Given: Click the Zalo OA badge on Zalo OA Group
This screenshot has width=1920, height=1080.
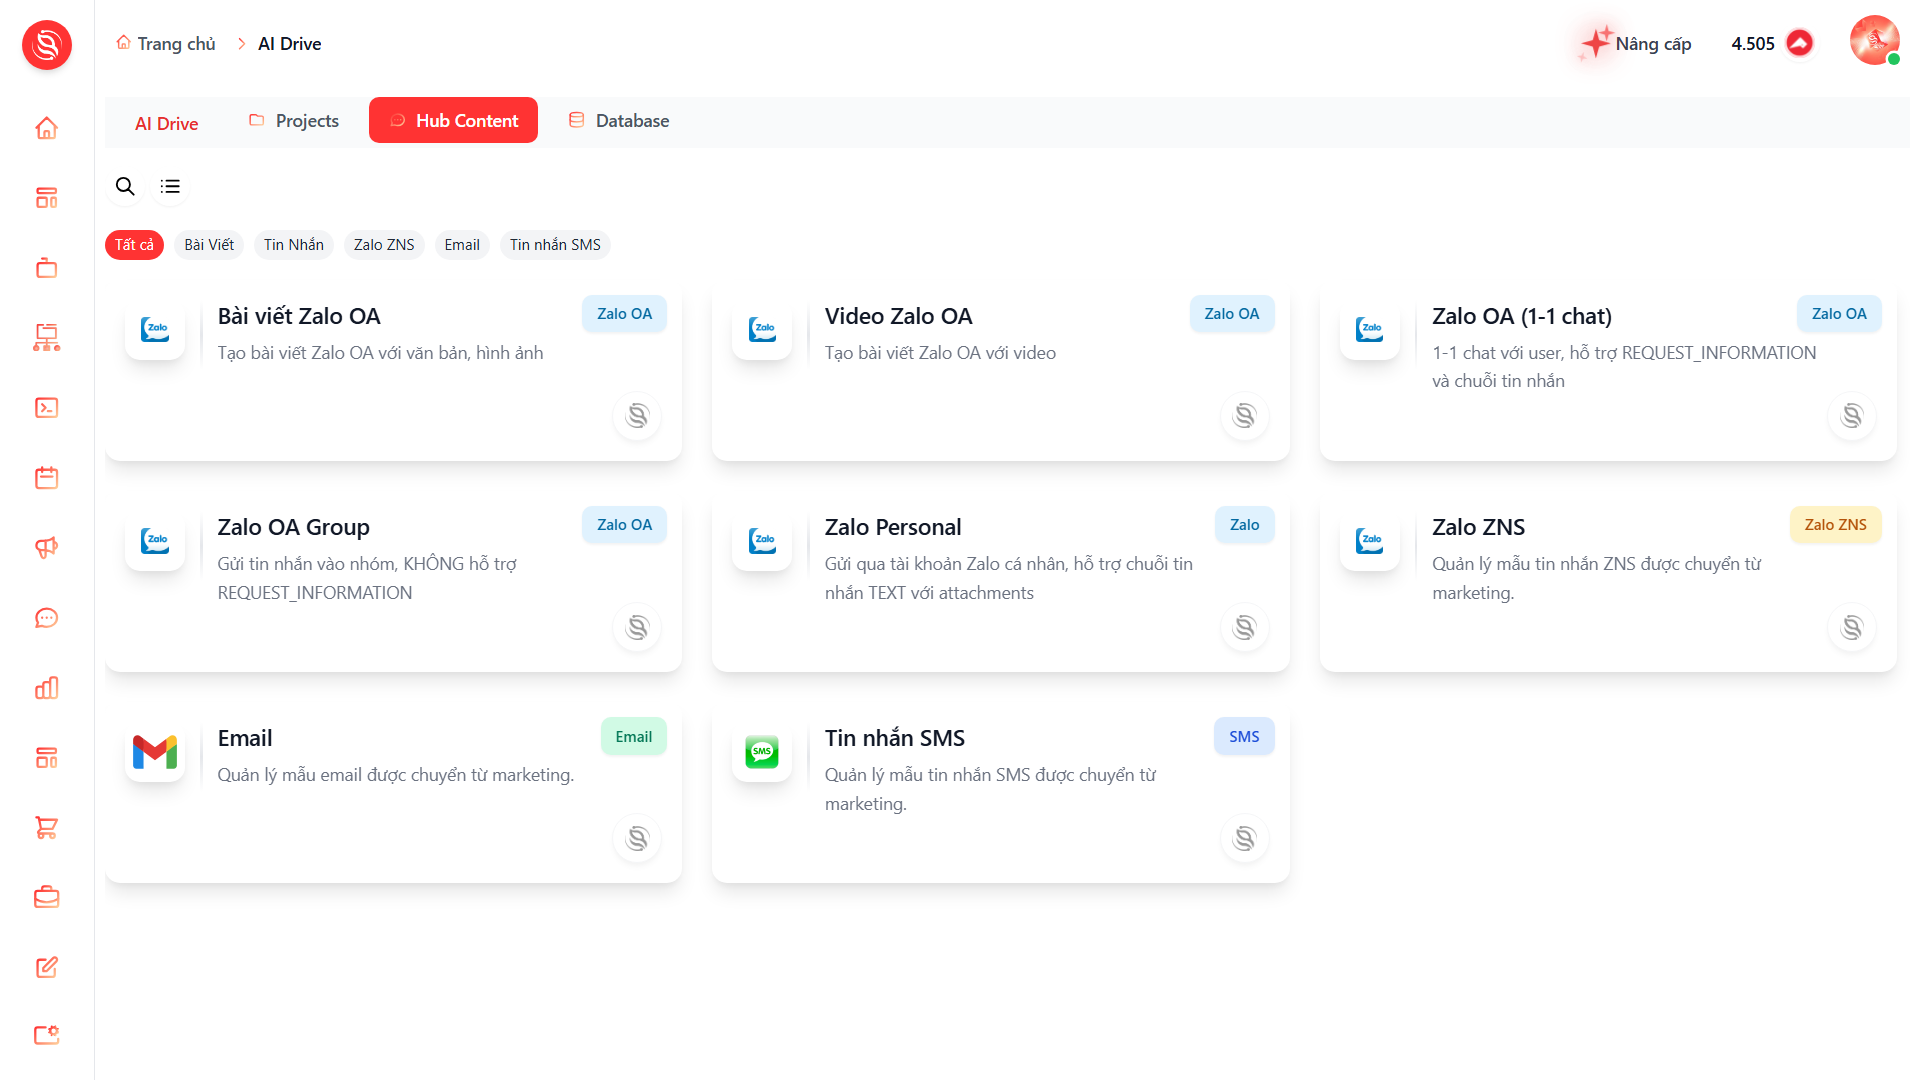Looking at the screenshot, I should 624,525.
